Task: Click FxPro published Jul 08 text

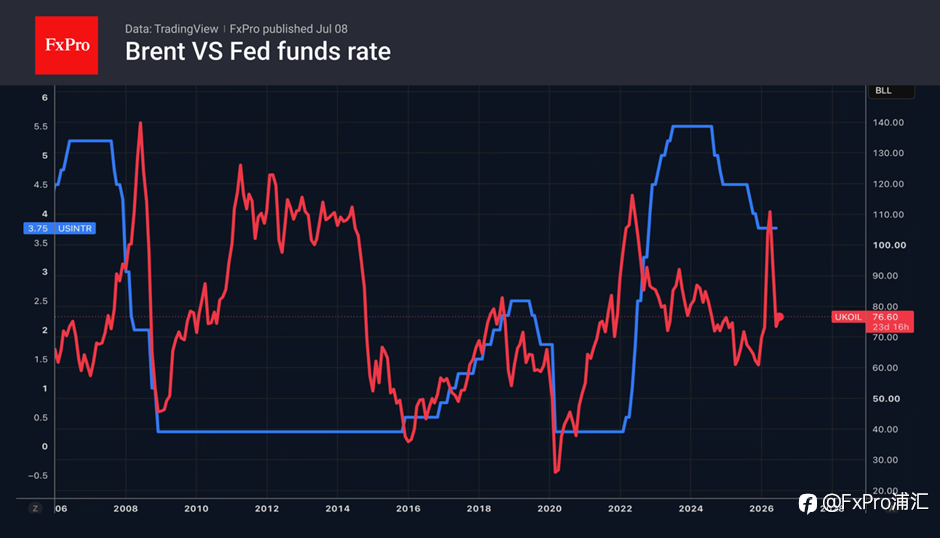Action: click(x=288, y=29)
